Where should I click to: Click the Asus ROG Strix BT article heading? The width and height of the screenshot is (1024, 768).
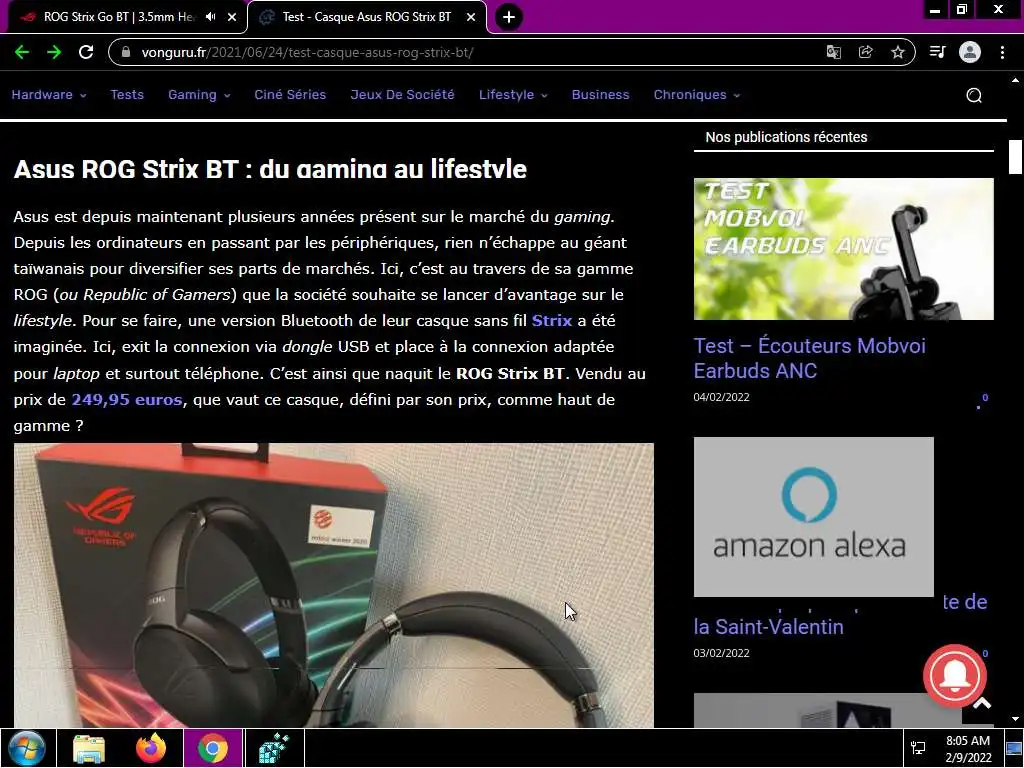(270, 169)
